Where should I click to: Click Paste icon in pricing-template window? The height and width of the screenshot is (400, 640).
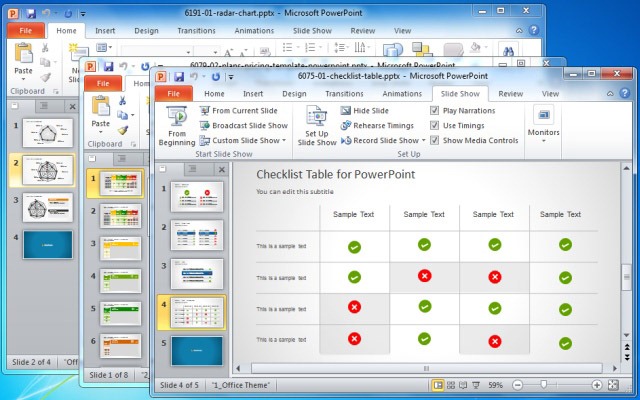pos(100,107)
